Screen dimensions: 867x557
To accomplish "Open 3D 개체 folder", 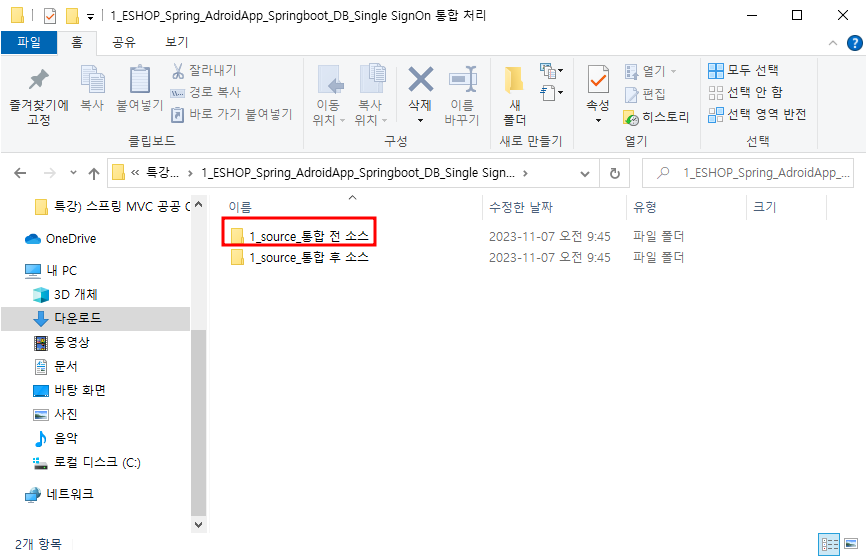I will (66, 295).
